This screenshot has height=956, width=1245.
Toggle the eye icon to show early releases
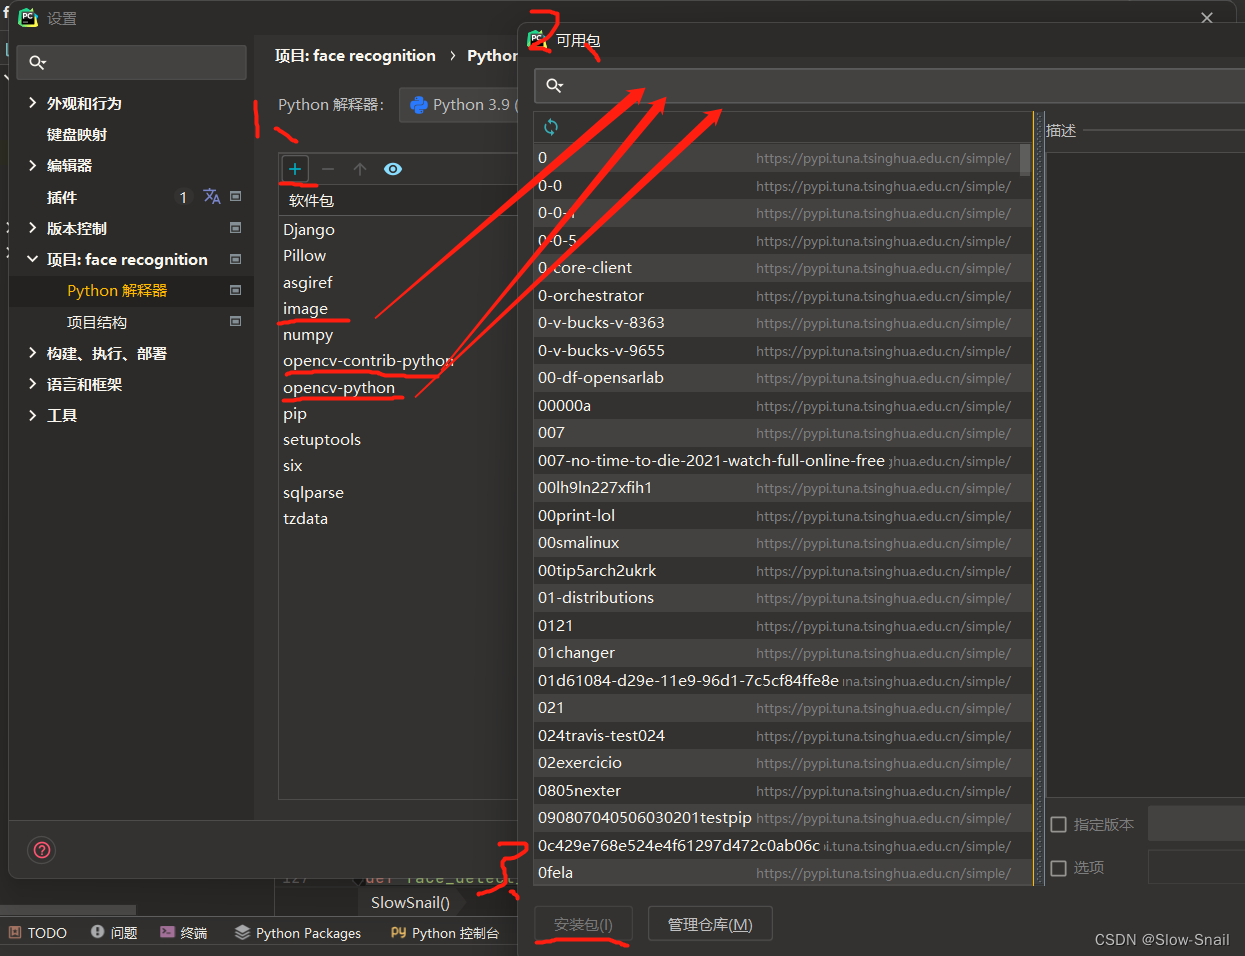393,169
